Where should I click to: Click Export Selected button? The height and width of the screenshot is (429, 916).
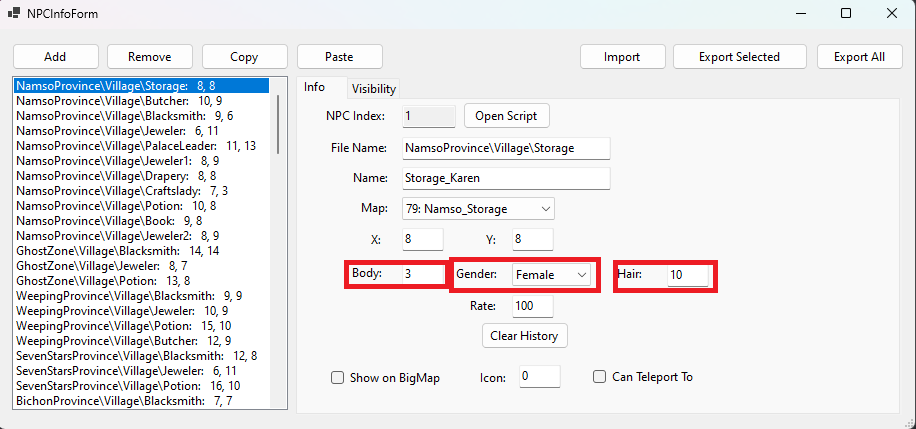click(740, 57)
